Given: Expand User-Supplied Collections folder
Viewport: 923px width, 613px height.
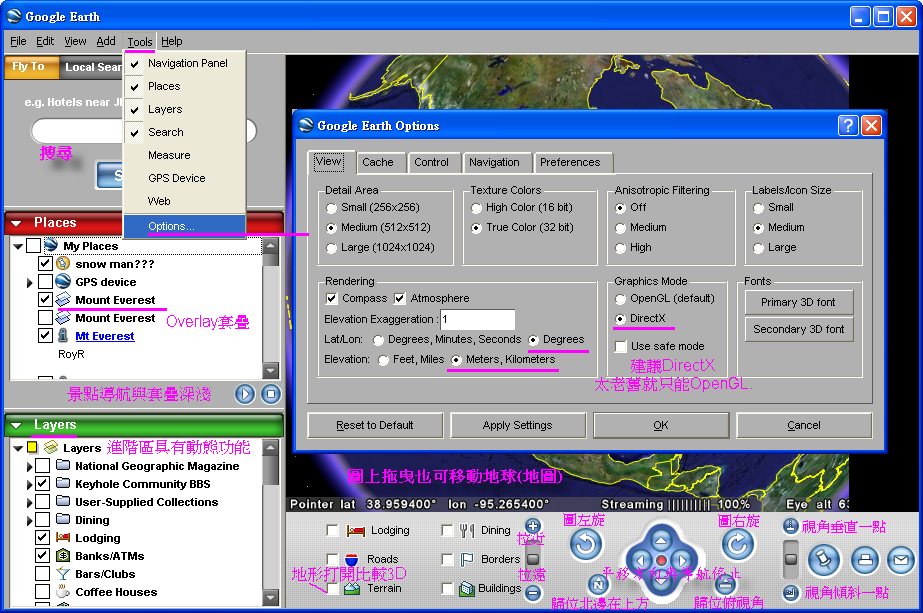Looking at the screenshot, I should coord(29,502).
